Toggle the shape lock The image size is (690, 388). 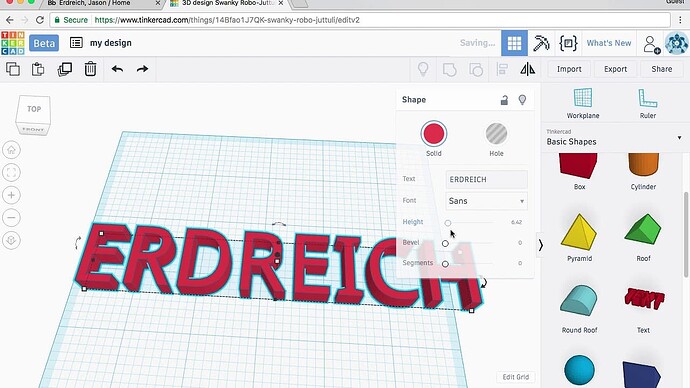[x=504, y=100]
